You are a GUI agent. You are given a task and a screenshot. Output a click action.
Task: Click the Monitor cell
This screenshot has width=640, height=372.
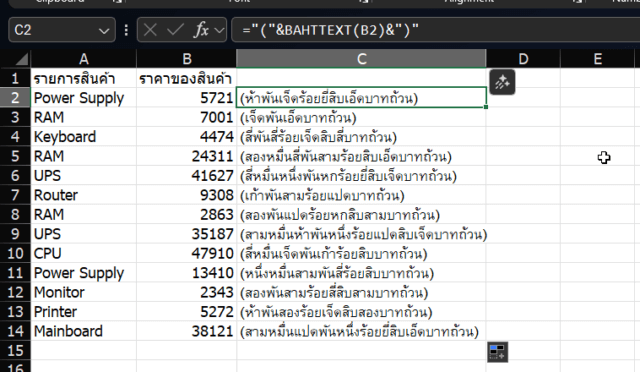[x=84, y=292]
